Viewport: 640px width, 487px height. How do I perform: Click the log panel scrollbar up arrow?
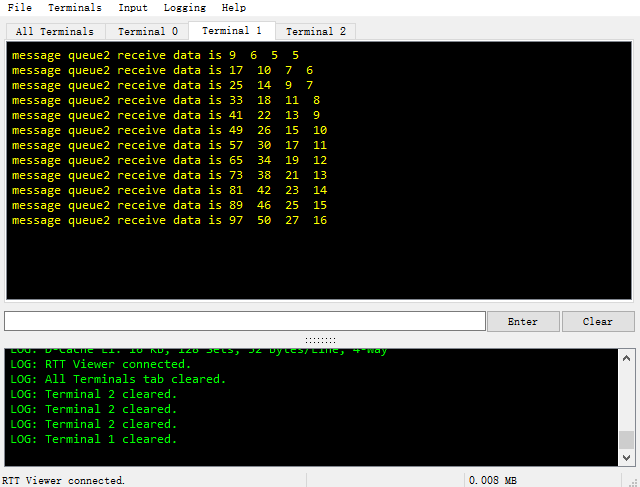tap(626, 356)
